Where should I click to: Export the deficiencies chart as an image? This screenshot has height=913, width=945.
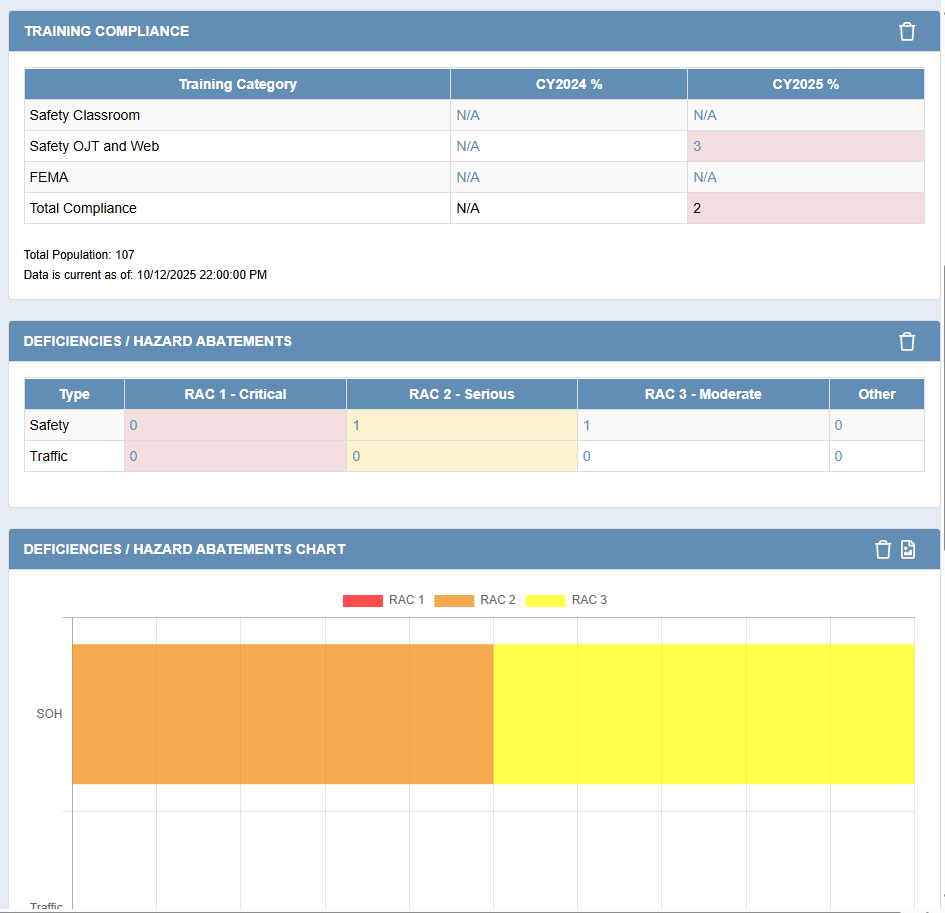[x=909, y=549]
